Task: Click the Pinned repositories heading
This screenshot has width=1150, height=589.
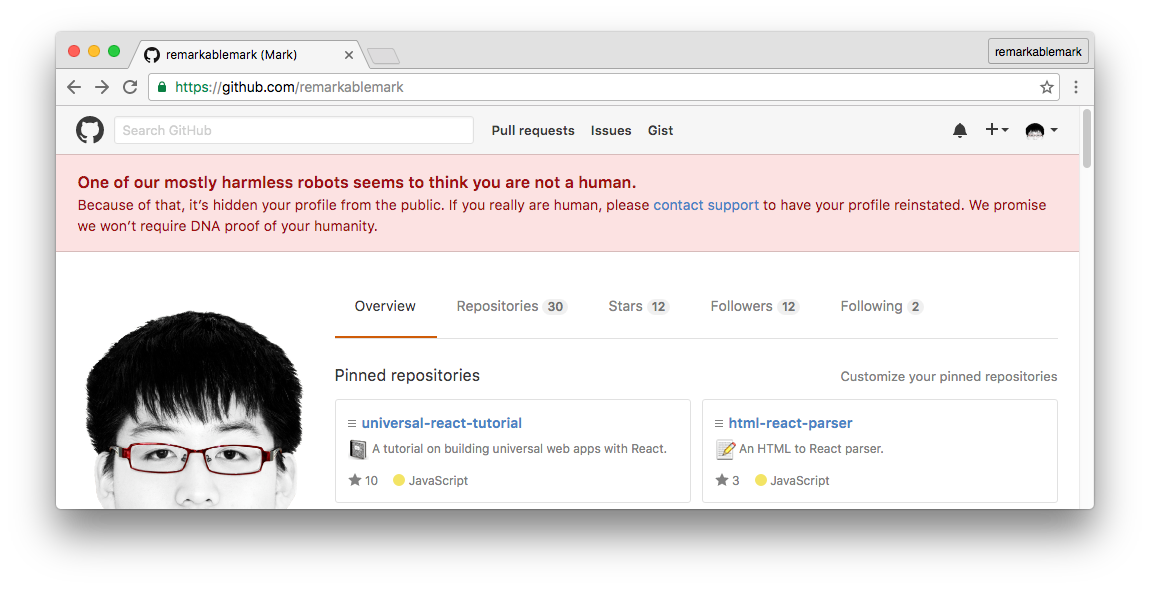Action: (407, 376)
